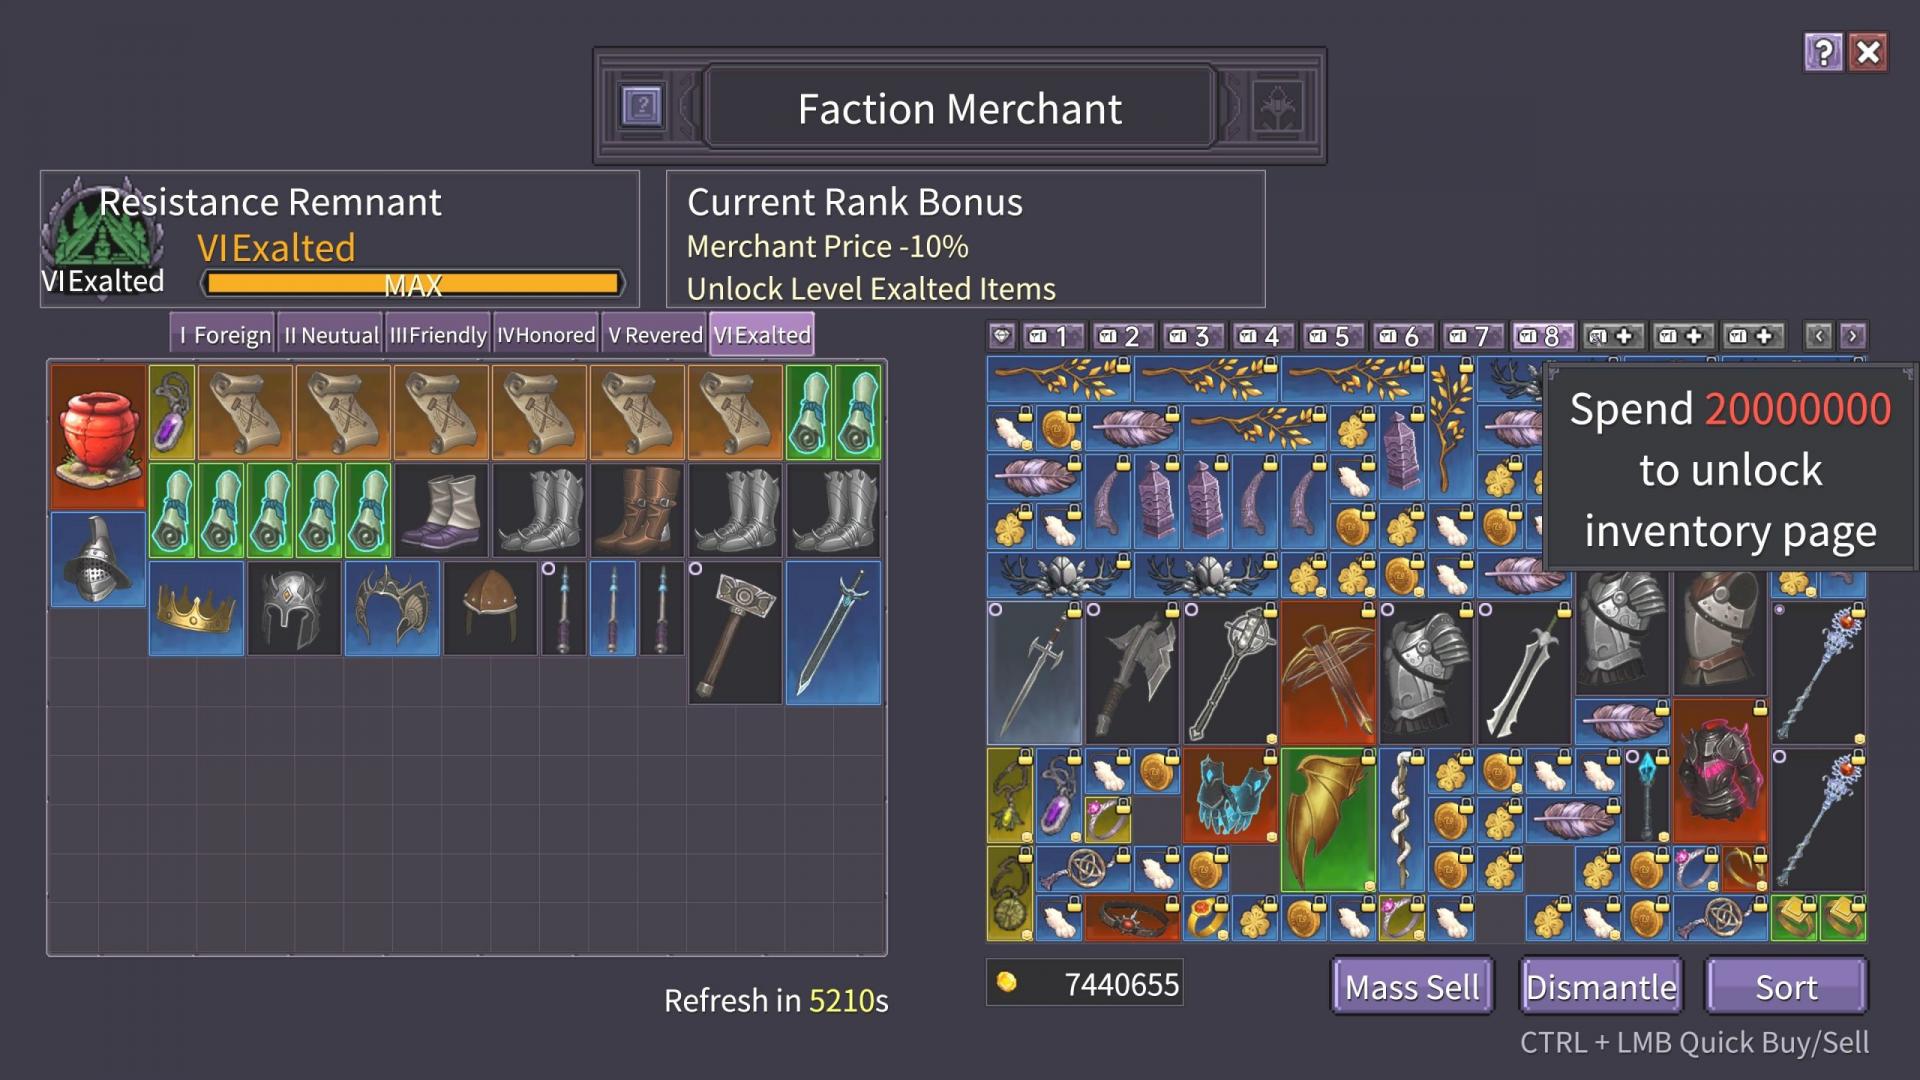This screenshot has width=1920, height=1080.
Task: Click the Dismantle button
Action: point(1600,986)
